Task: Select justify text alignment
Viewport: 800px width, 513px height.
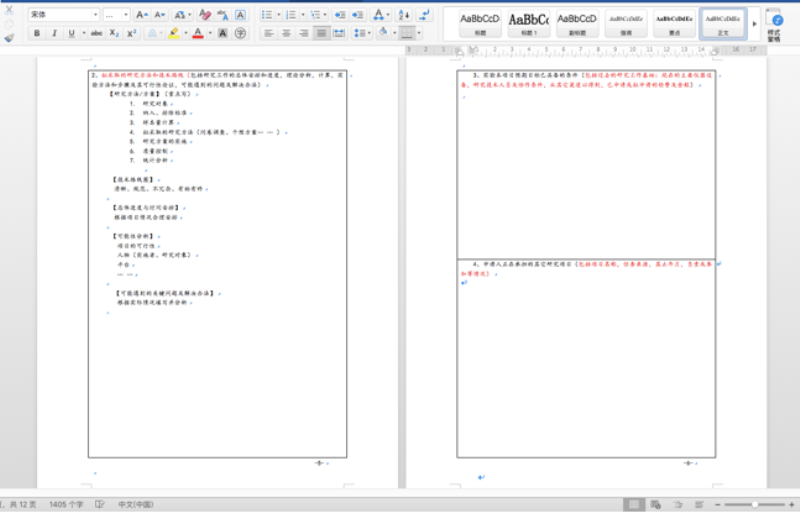Action: pos(321,33)
